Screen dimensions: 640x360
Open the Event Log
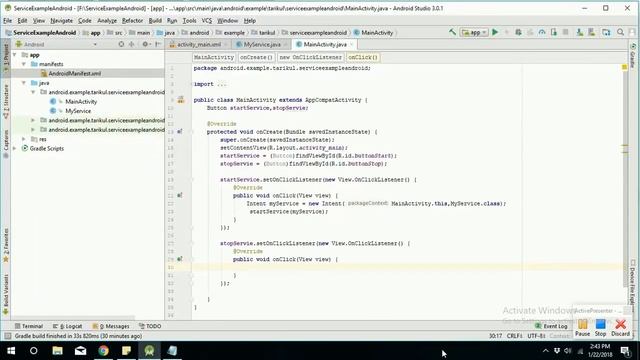[551, 326]
